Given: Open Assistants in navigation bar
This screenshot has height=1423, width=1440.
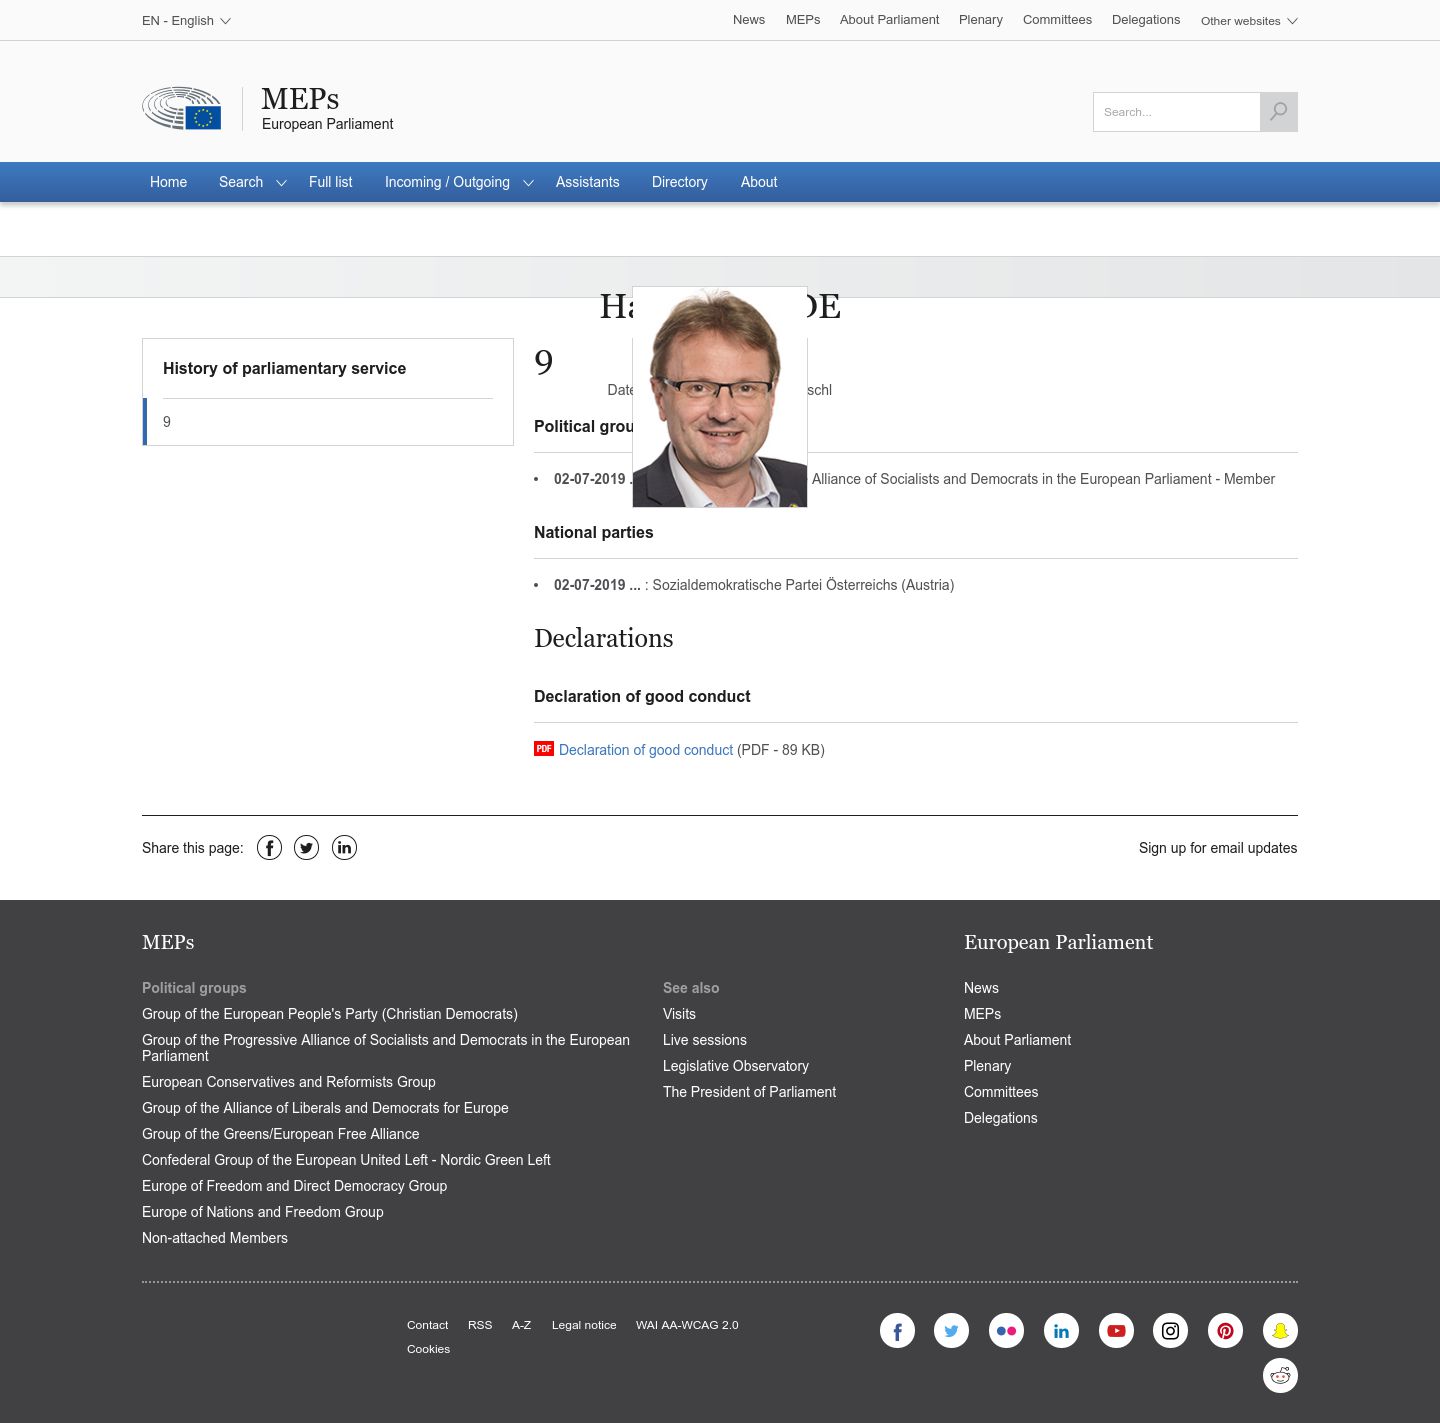Looking at the screenshot, I should pyautogui.click(x=587, y=182).
